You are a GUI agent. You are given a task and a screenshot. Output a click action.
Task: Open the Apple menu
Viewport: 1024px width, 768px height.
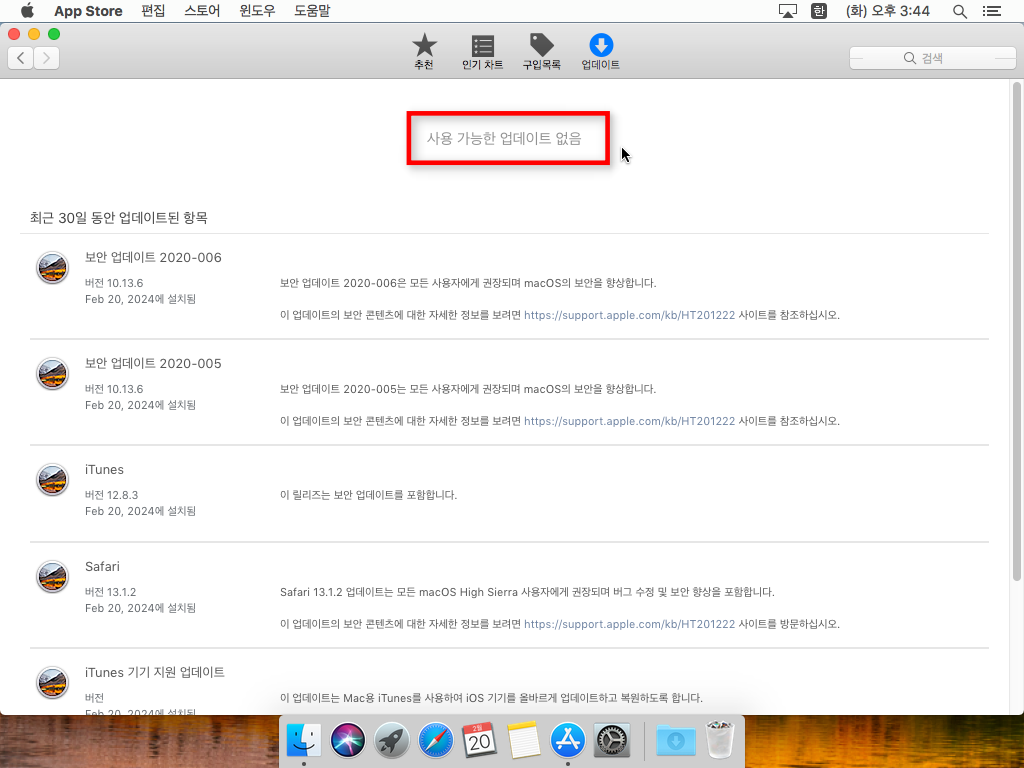point(27,10)
